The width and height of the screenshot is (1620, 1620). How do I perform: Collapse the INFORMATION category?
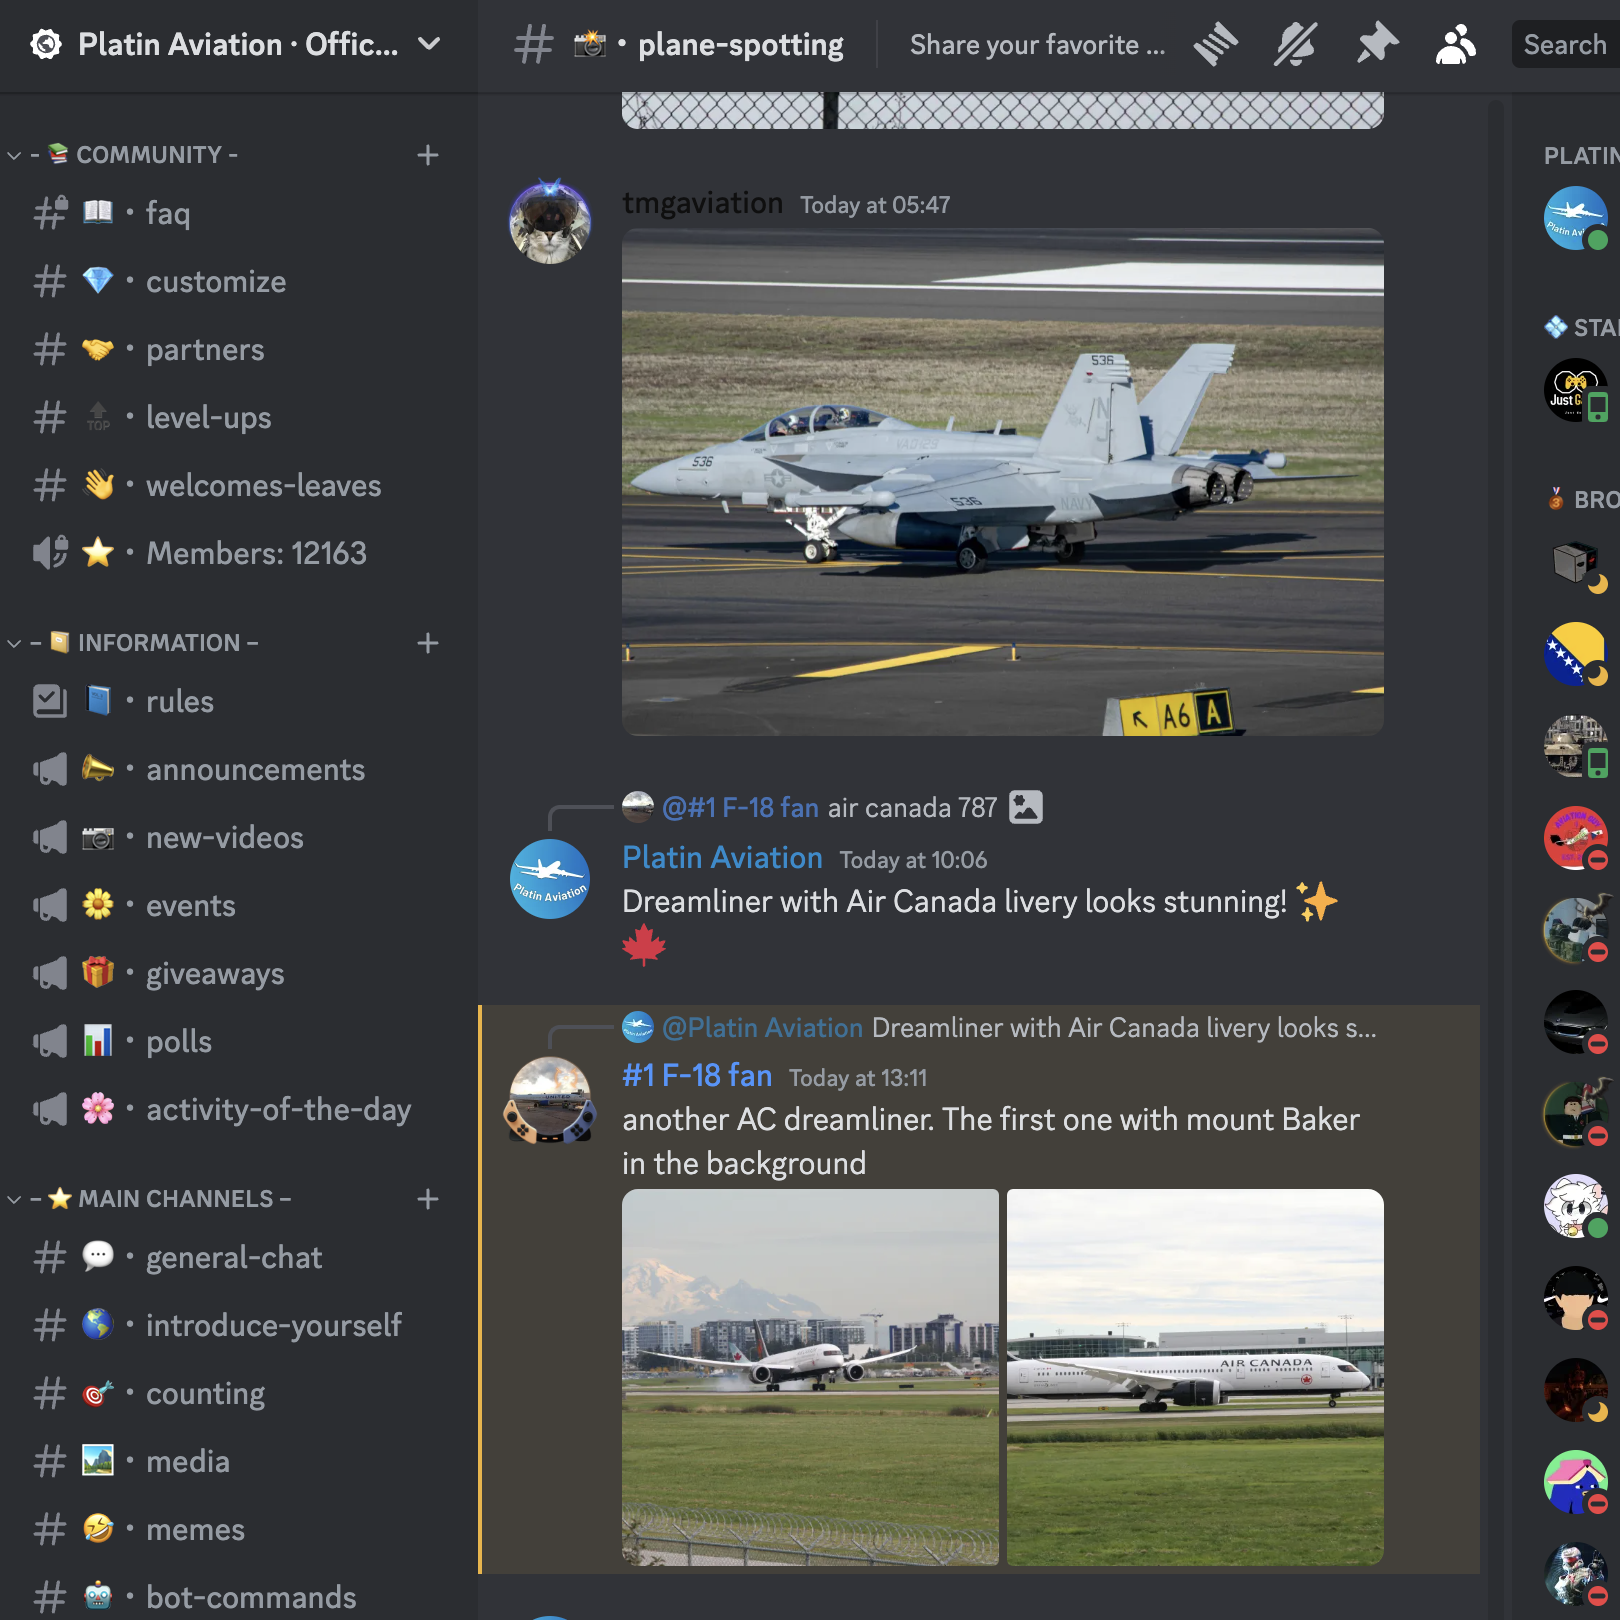[133, 643]
